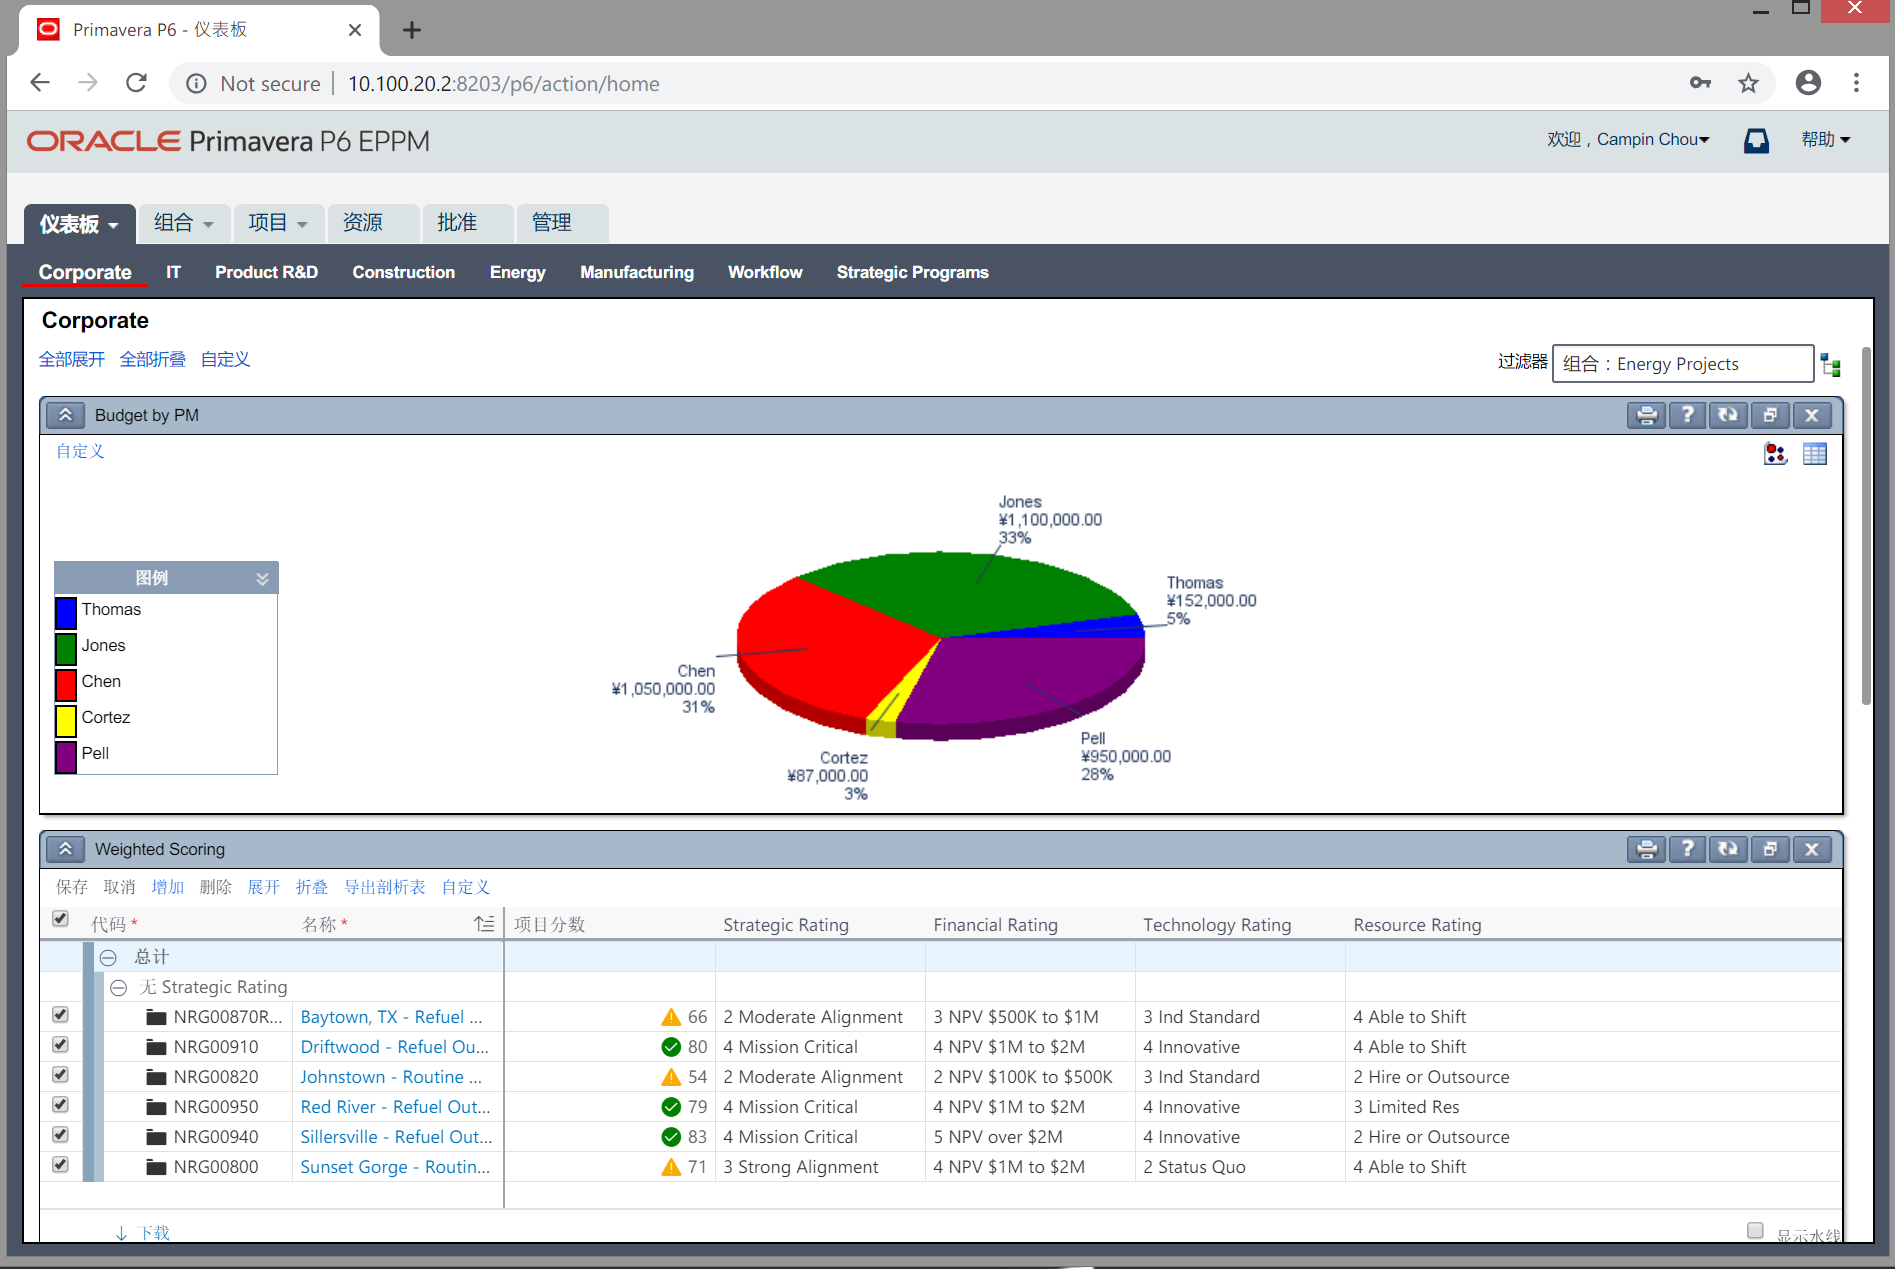Click 导出剖析表 export link
Viewport: 1895px width, 1269px height.
click(385, 887)
